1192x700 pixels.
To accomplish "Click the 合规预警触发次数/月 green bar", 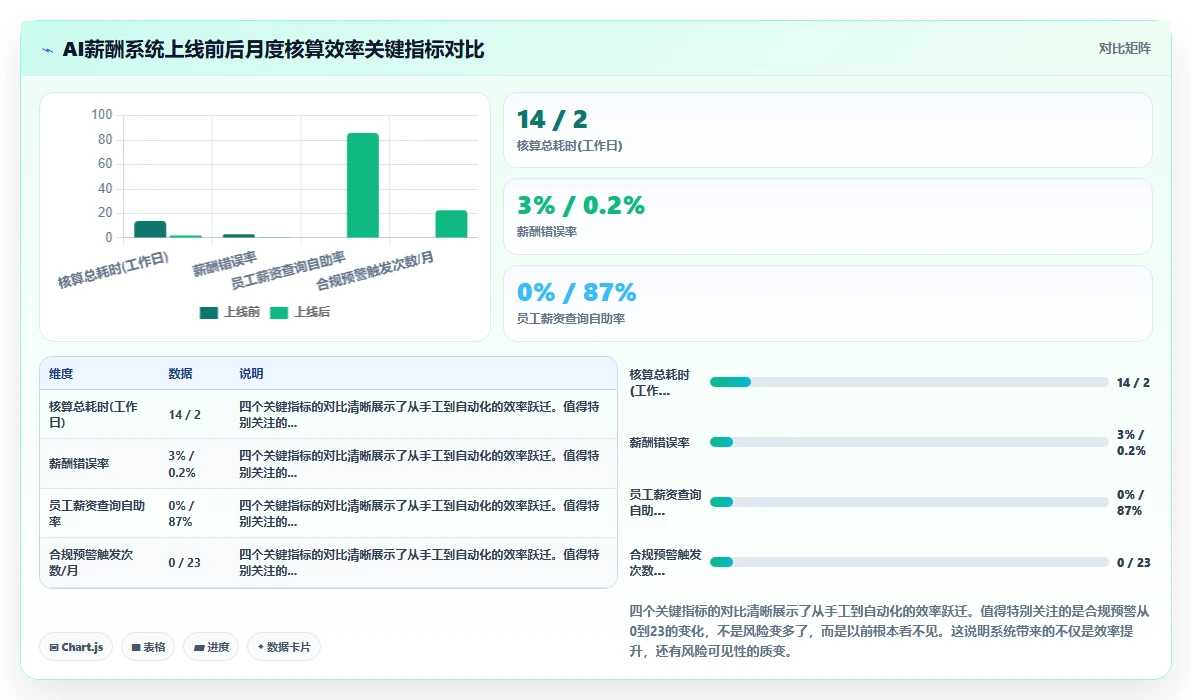I will [x=451, y=224].
